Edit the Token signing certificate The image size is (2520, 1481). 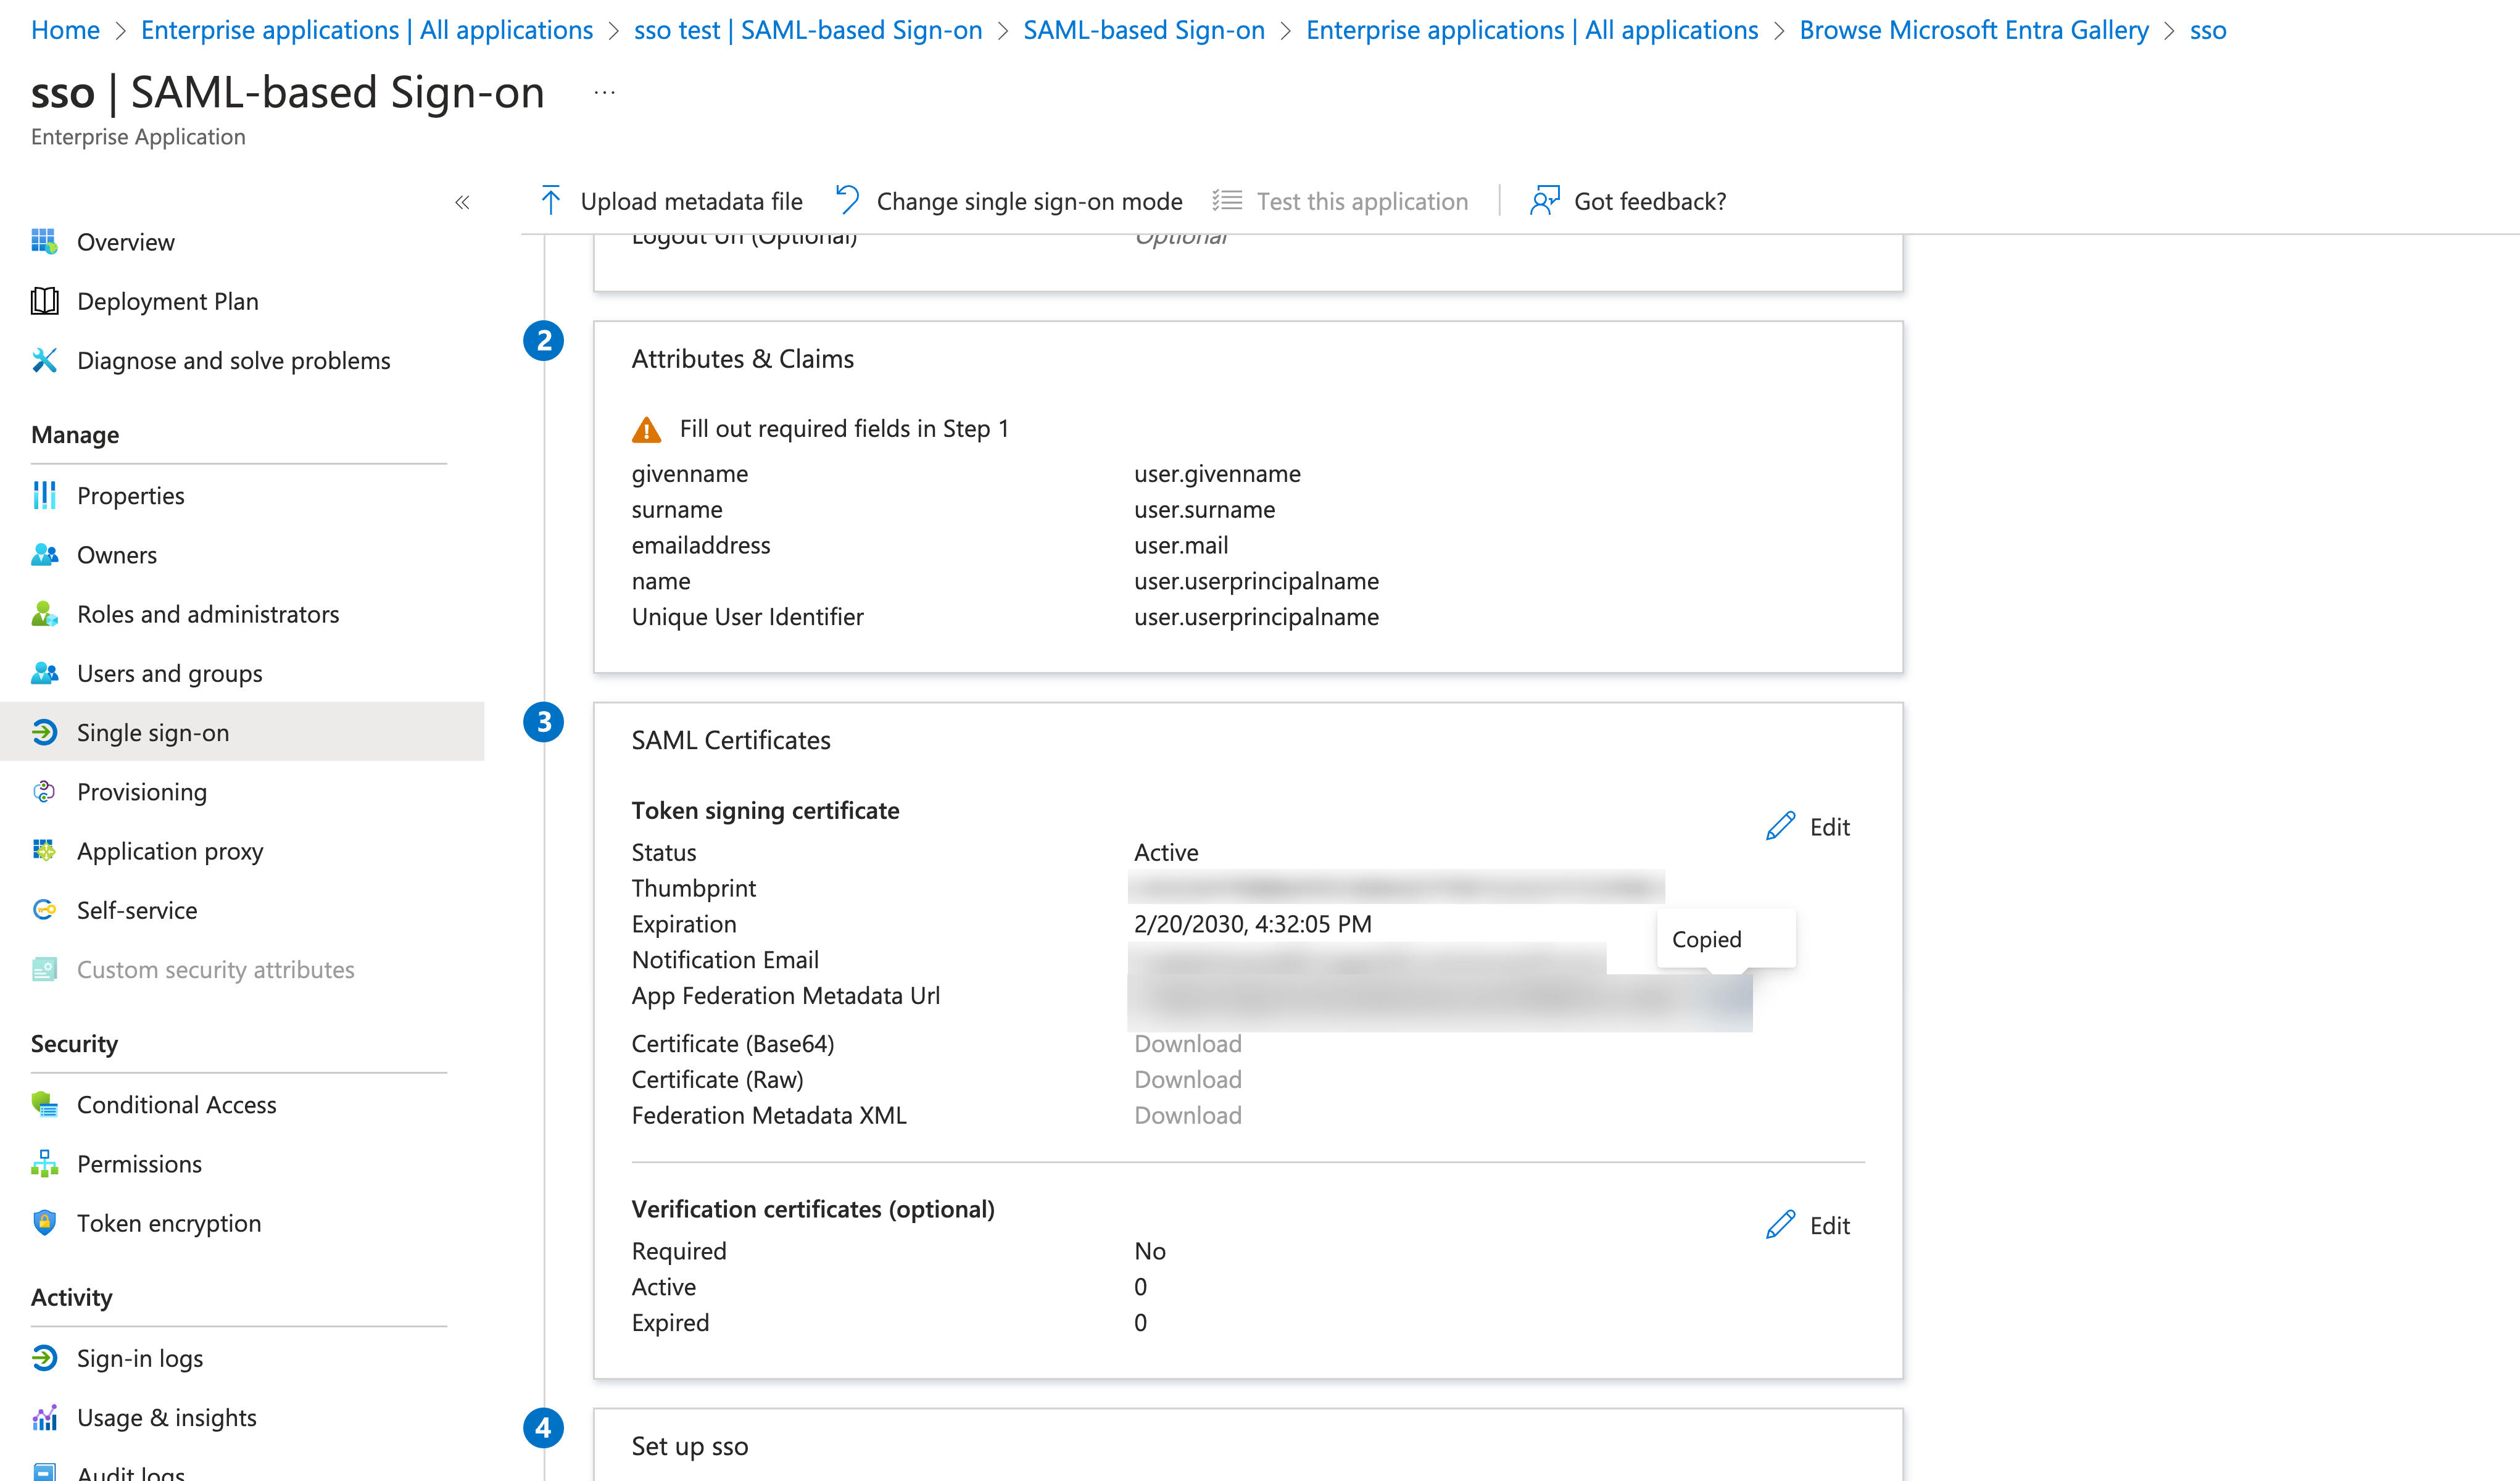pos(1808,826)
